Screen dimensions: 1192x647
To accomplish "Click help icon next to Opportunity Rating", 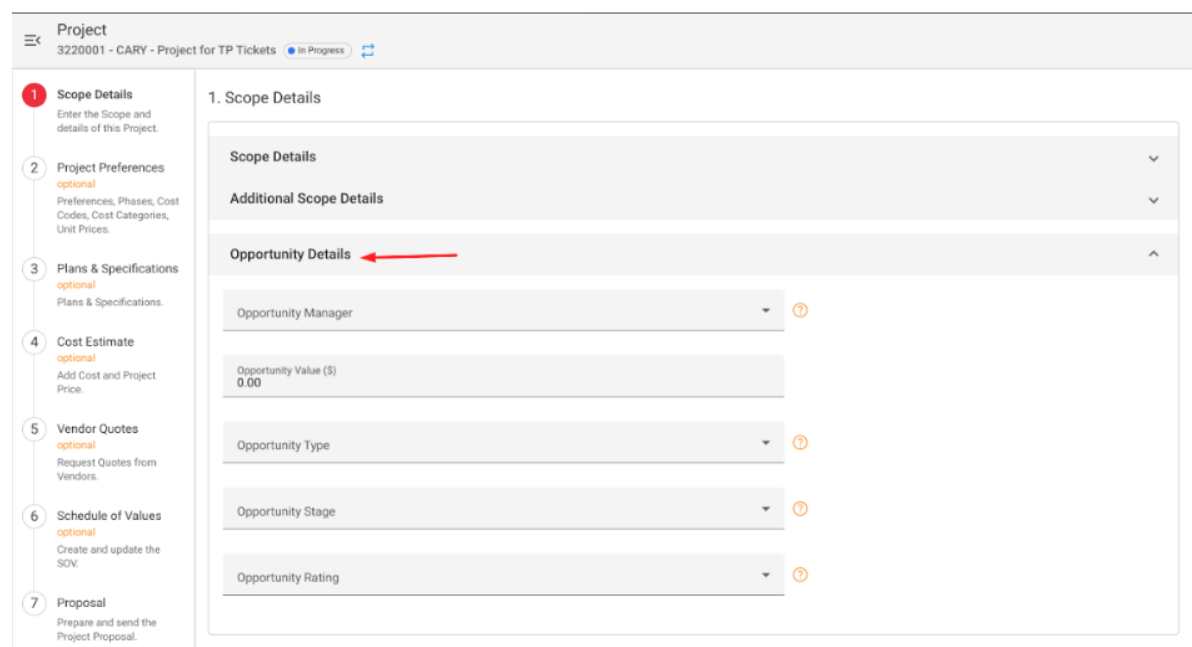I will (800, 575).
